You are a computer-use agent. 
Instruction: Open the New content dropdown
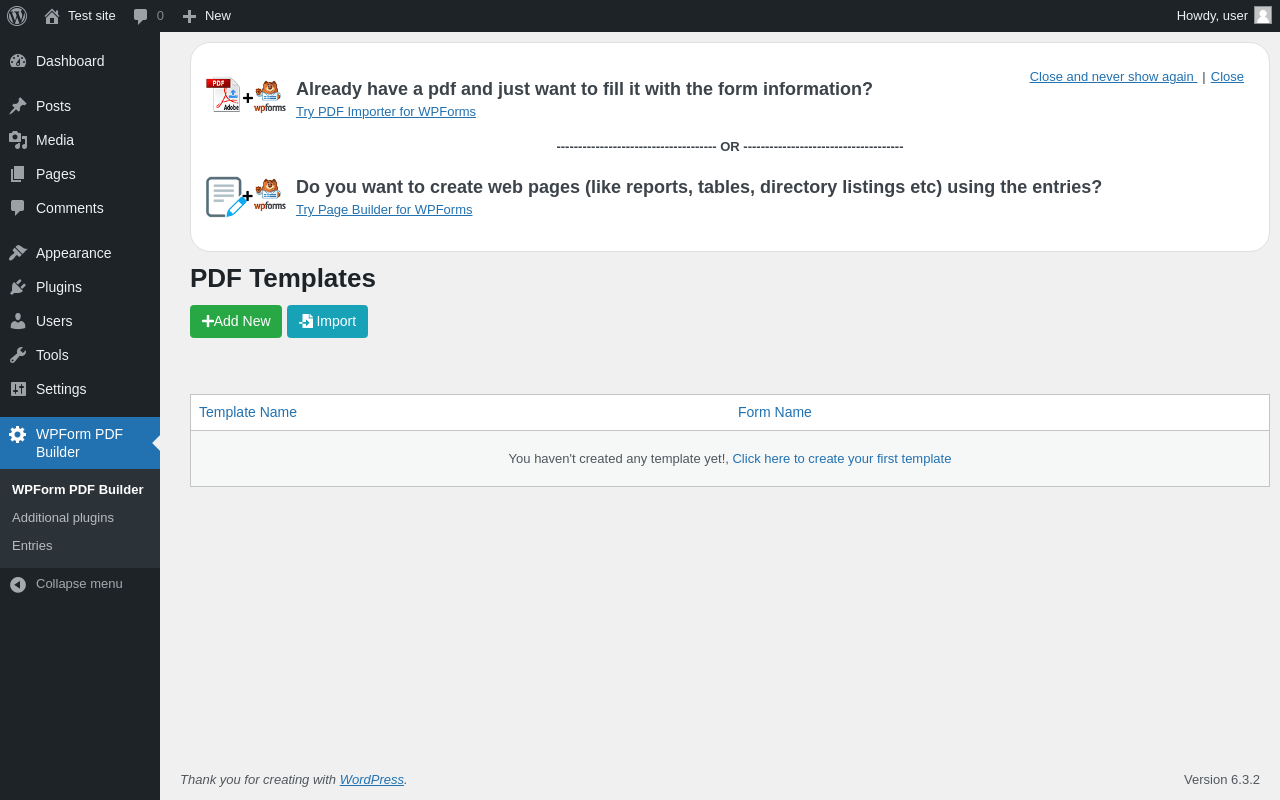pos(207,16)
